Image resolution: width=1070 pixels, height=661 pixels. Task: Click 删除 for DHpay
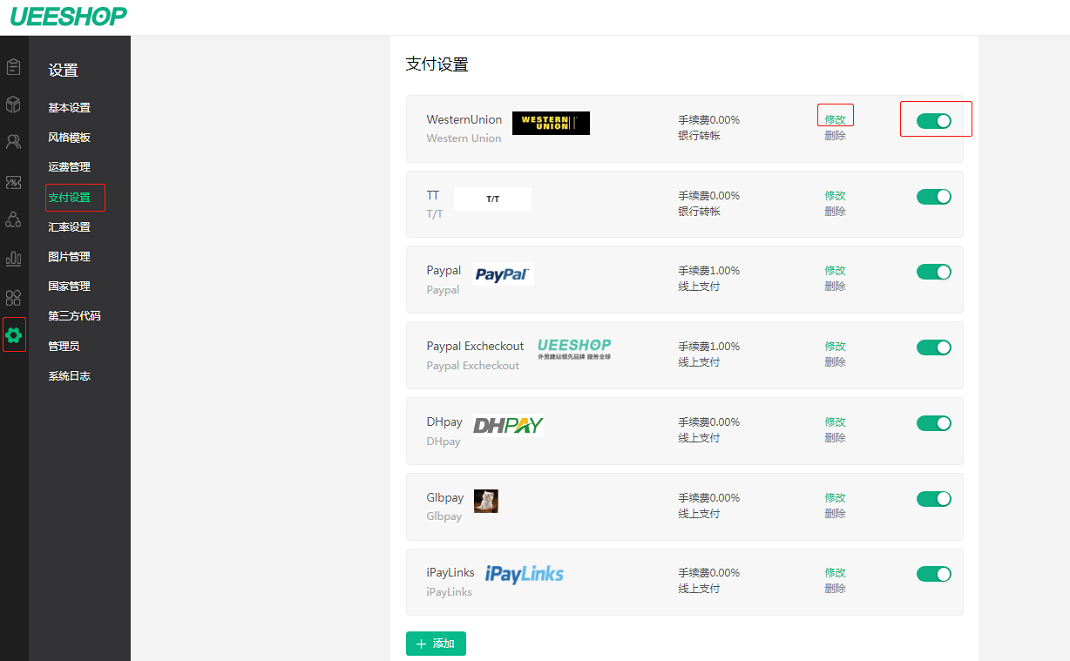[x=835, y=437]
